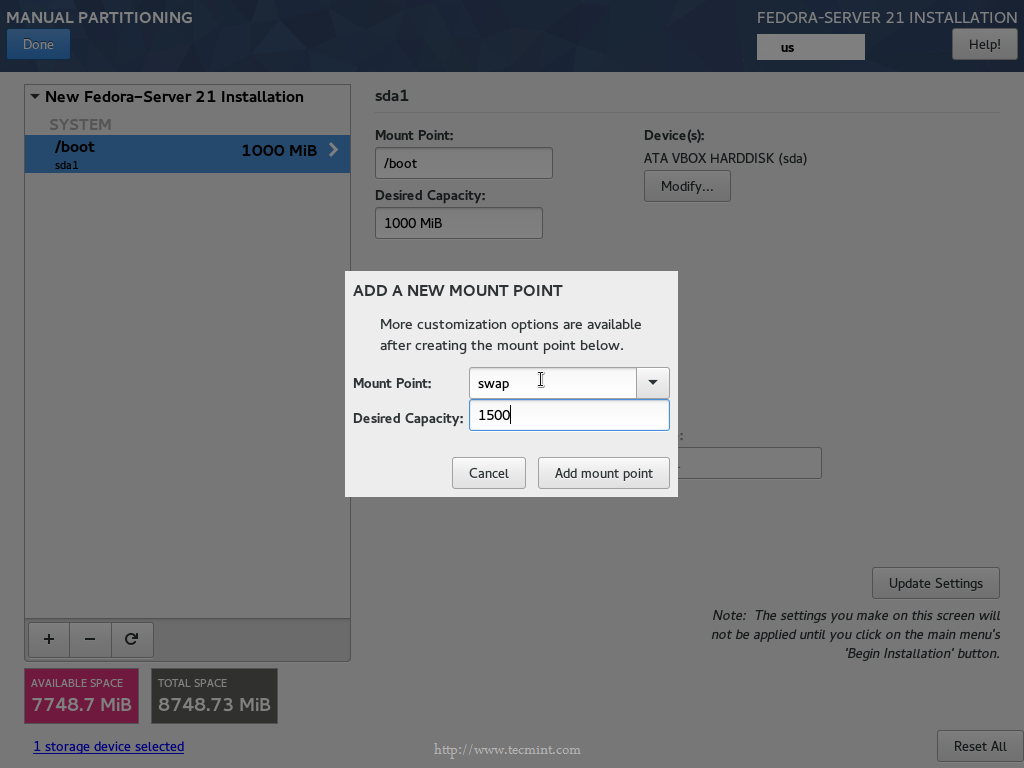The width and height of the screenshot is (1024, 768).
Task: Click the partially hidden field behind the dialog
Action: pos(750,463)
